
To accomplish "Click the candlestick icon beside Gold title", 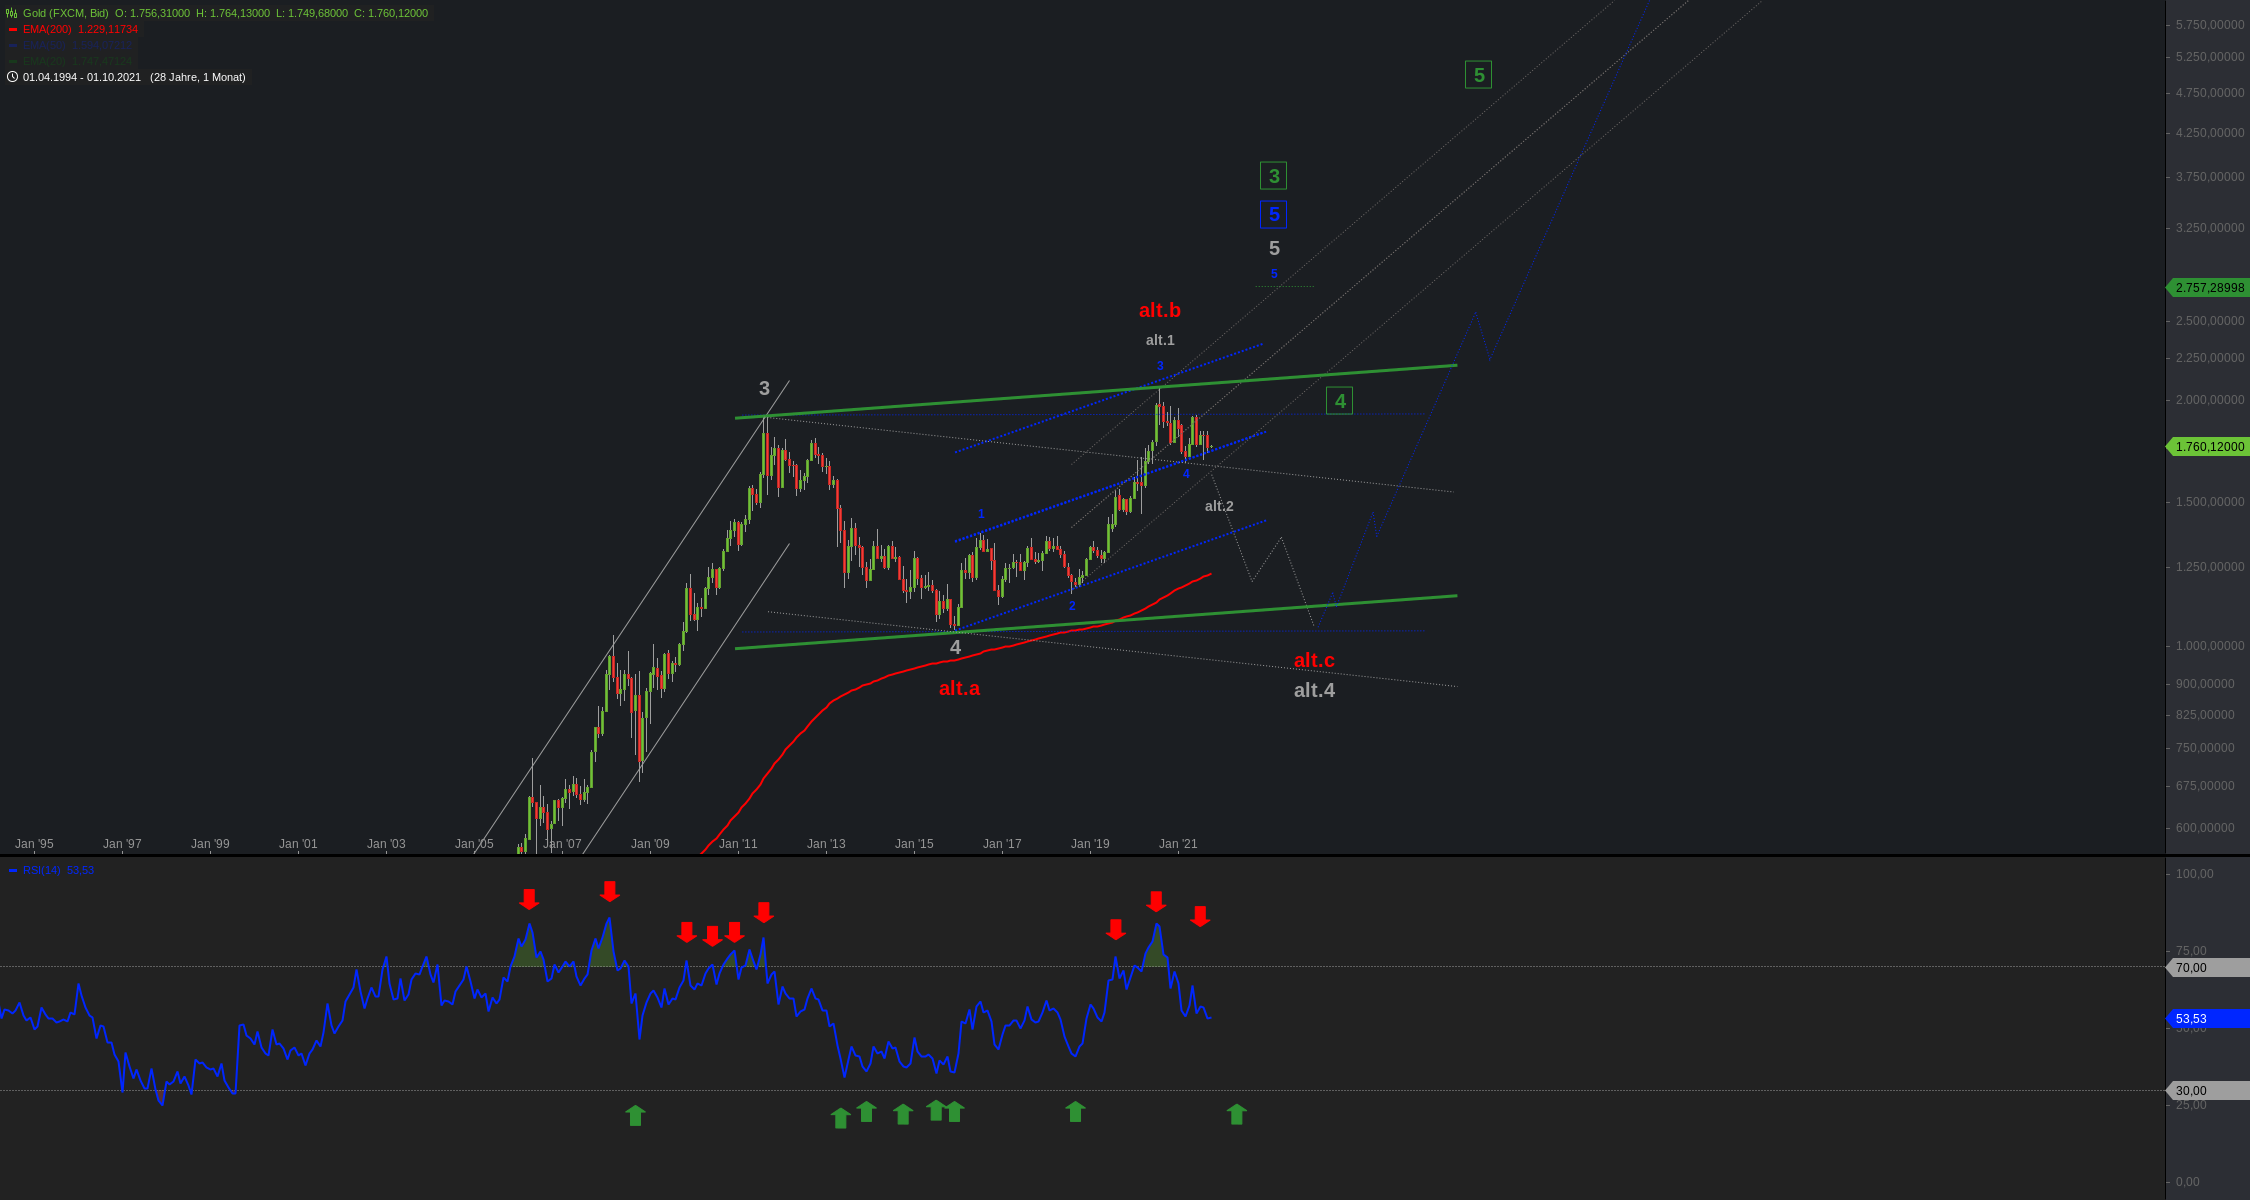I will tap(12, 13).
